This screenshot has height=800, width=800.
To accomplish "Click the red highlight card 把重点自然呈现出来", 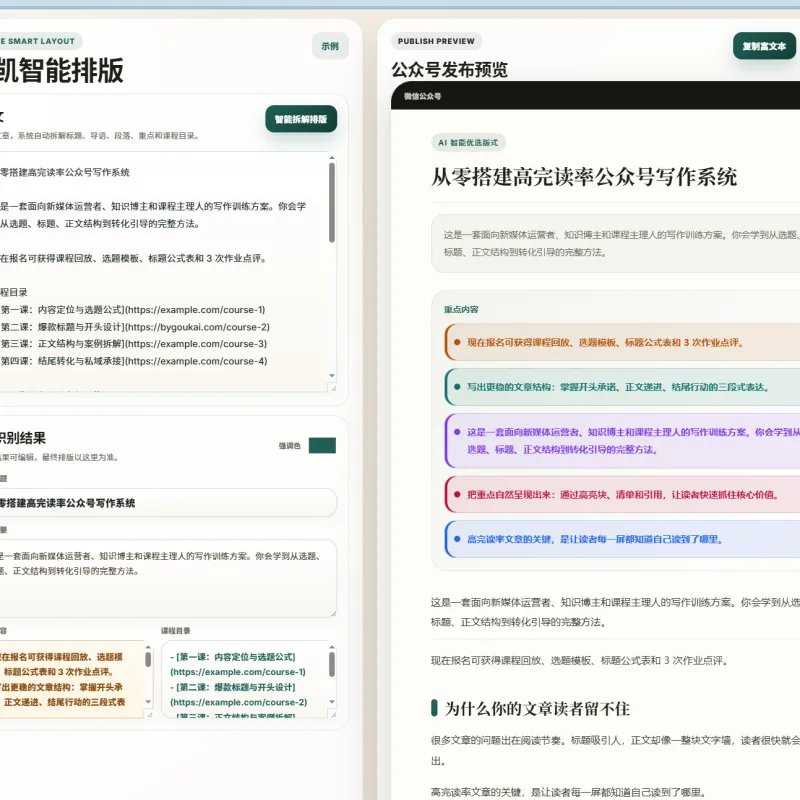I will pos(622,494).
